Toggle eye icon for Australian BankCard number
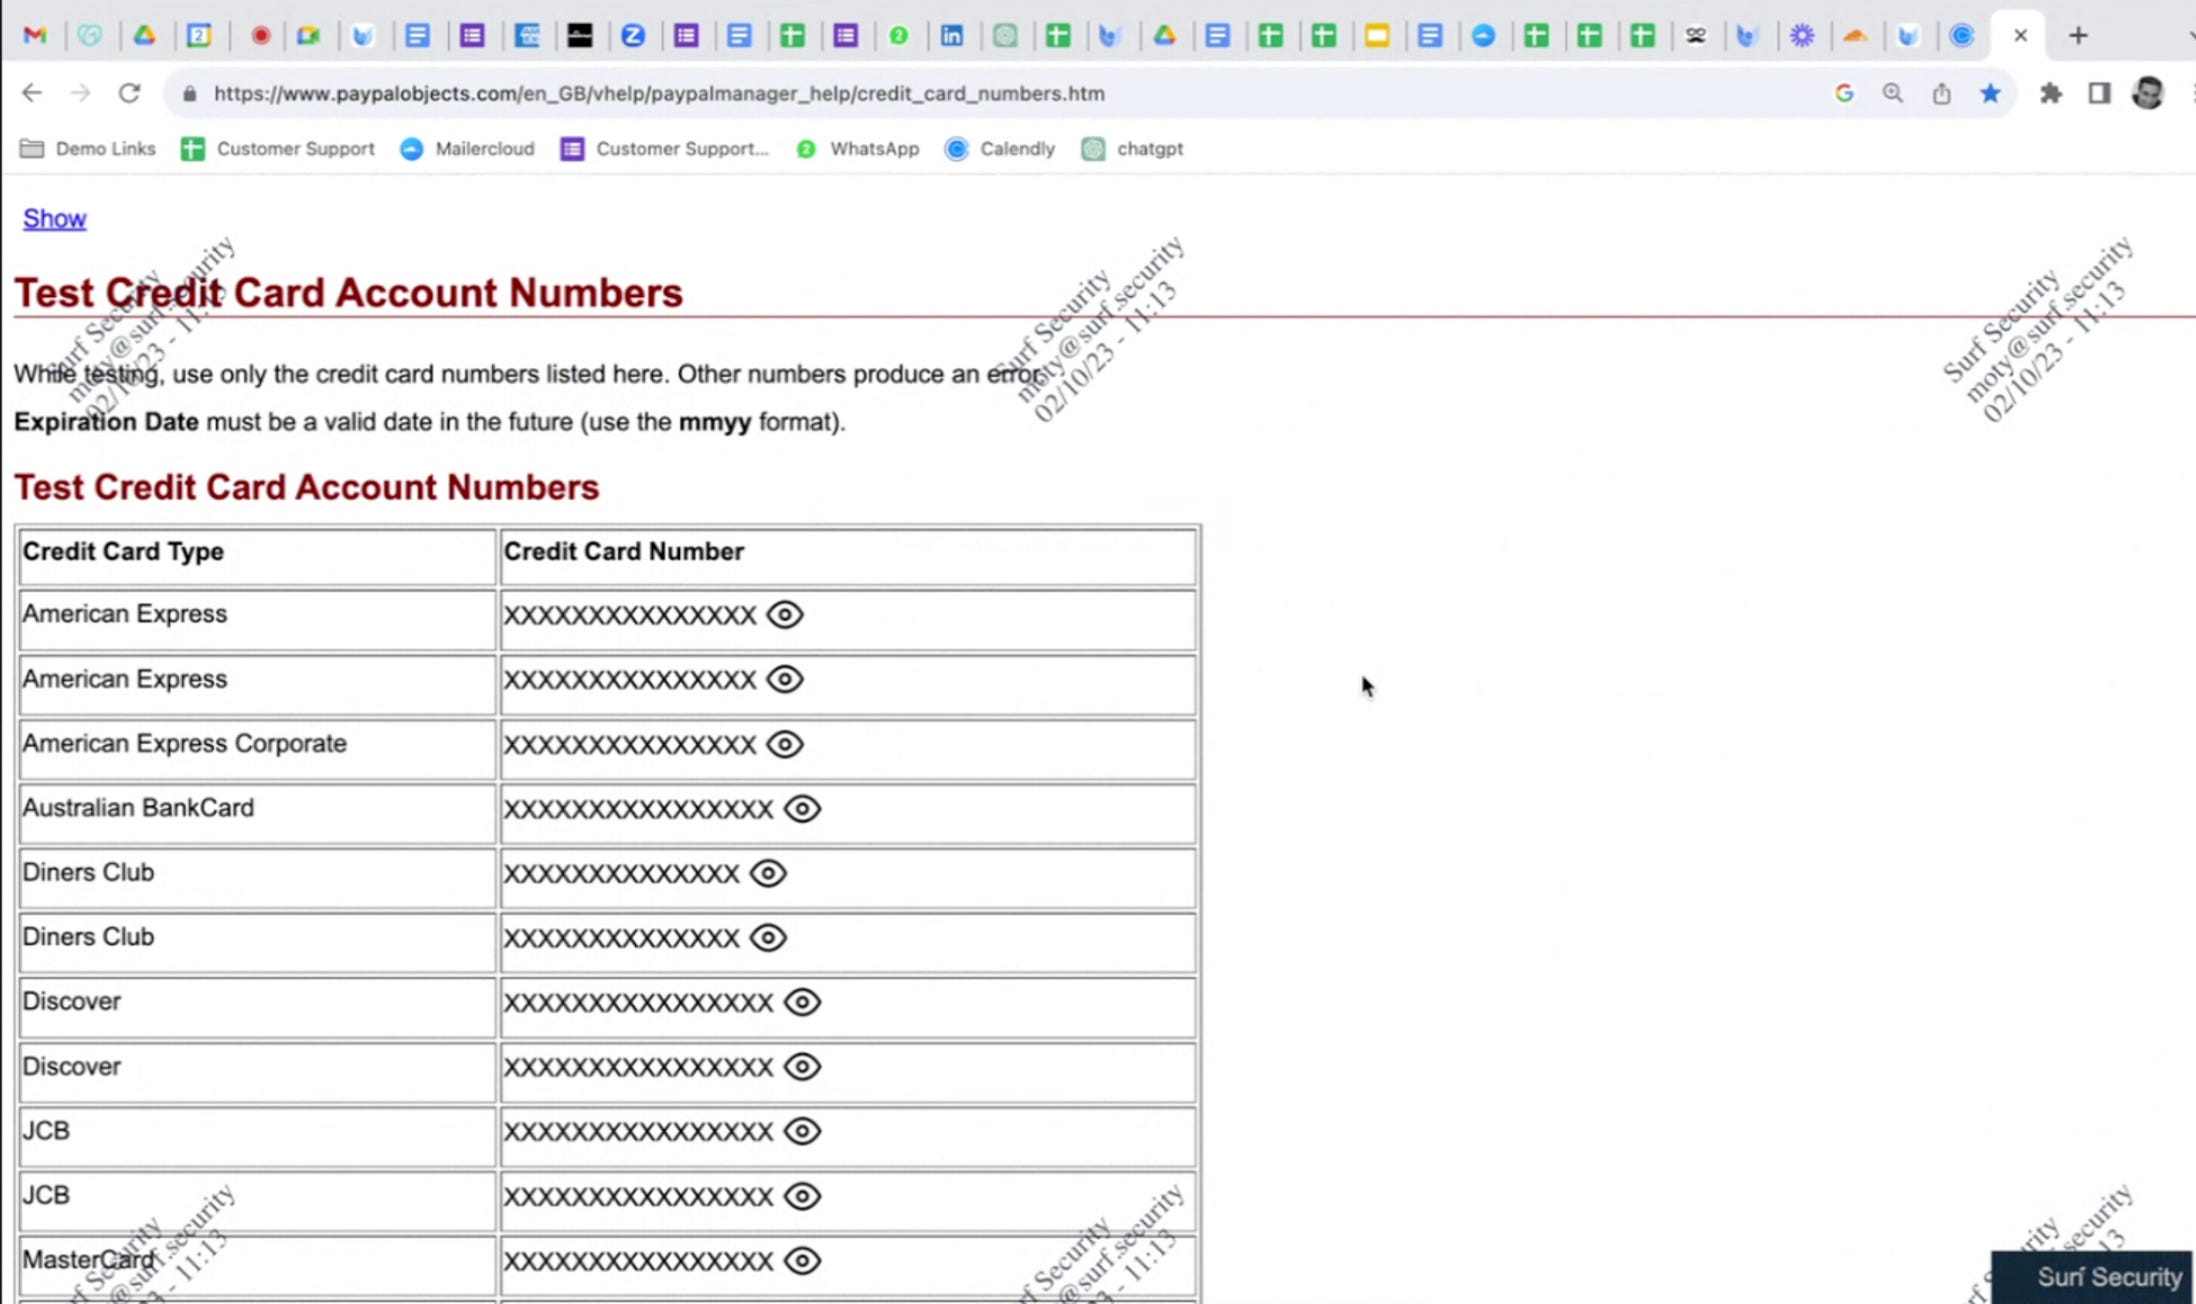 (x=802, y=808)
